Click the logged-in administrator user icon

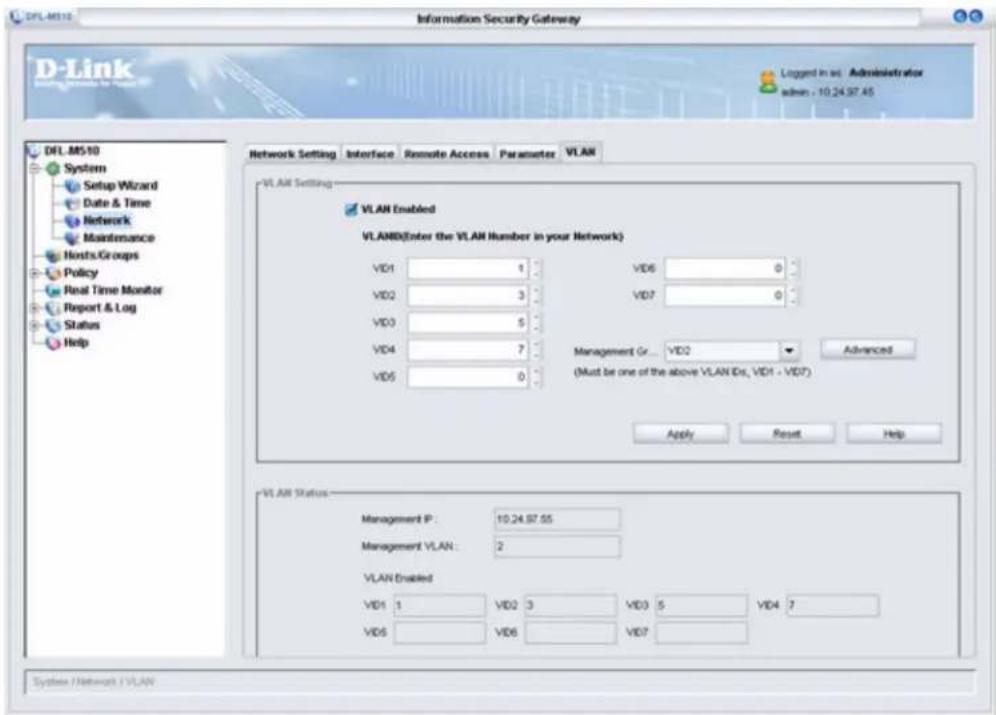pos(768,82)
